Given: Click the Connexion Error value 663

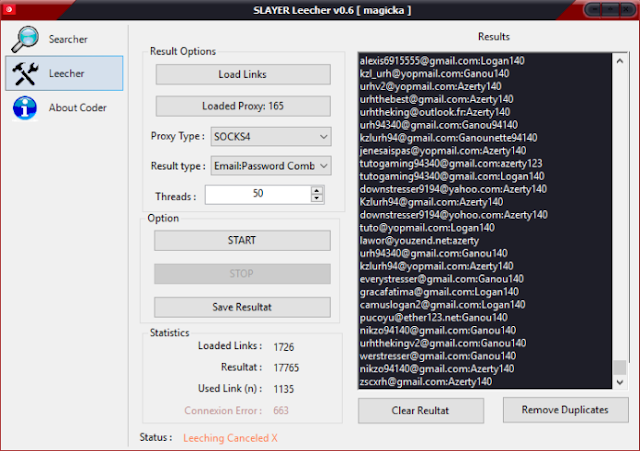Looking at the screenshot, I should [x=281, y=411].
